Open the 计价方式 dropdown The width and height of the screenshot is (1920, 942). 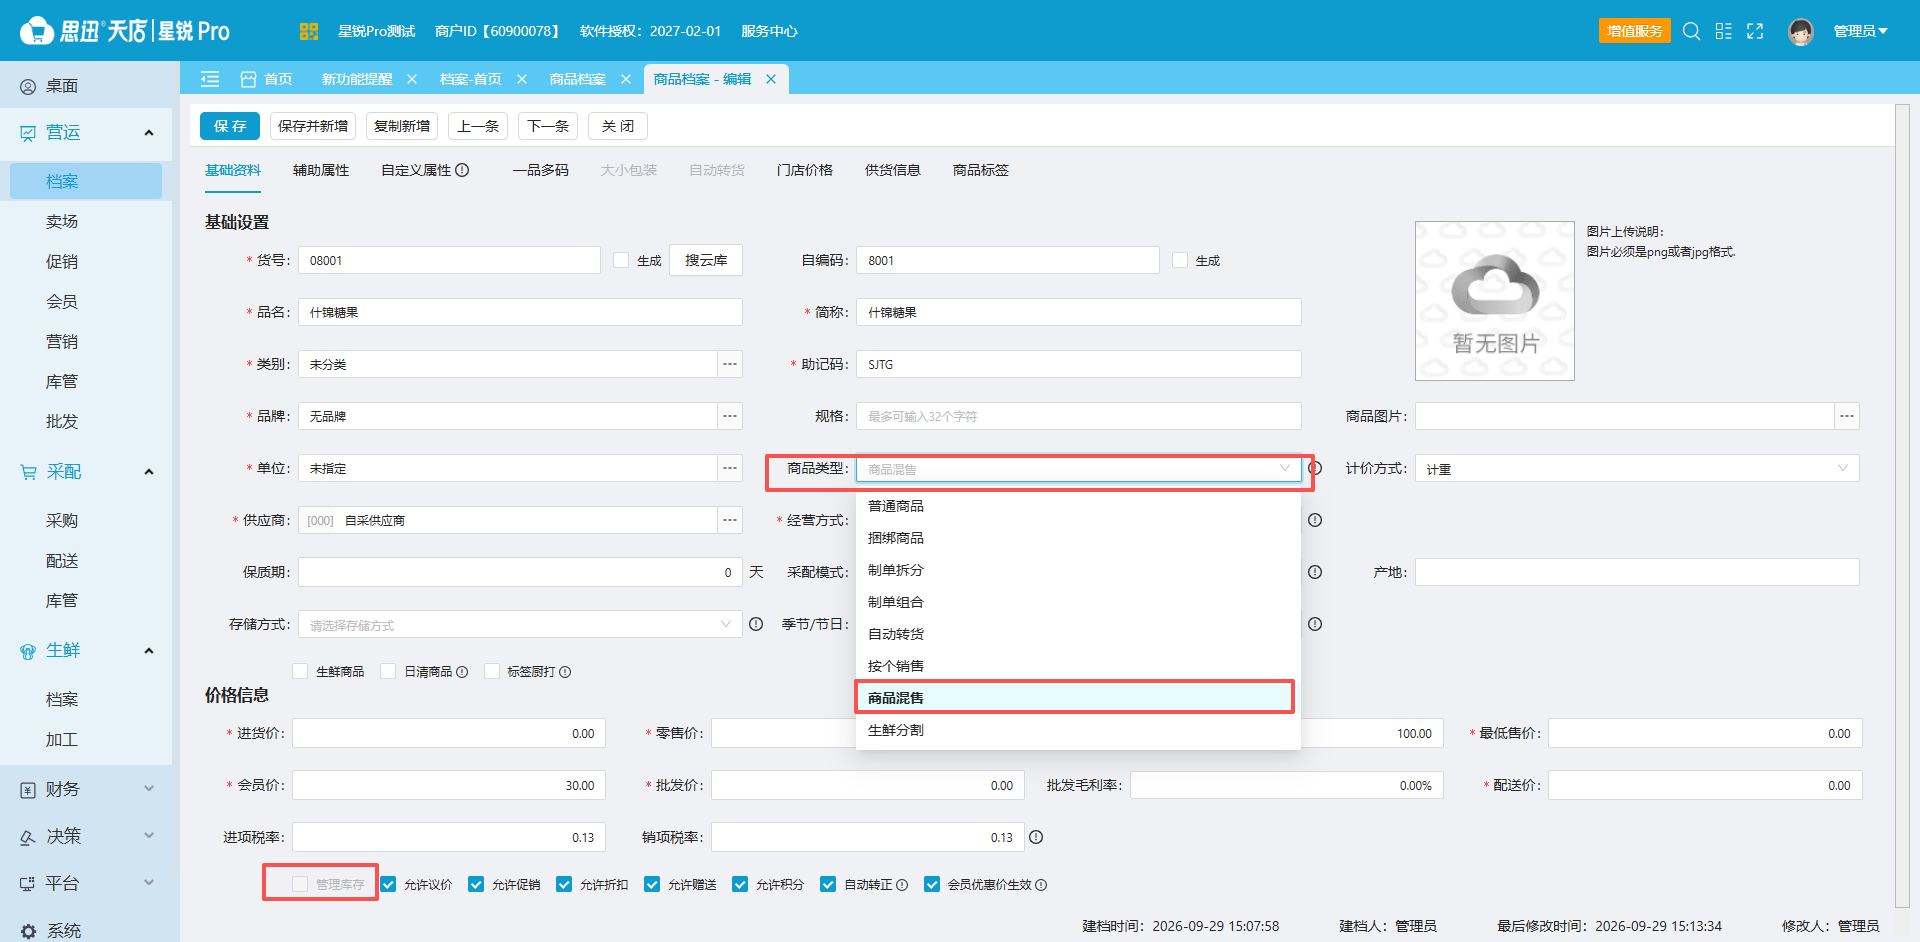pyautogui.click(x=1637, y=468)
